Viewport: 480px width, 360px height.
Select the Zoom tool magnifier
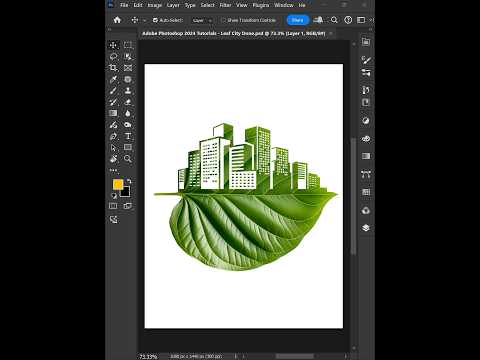tap(128, 159)
